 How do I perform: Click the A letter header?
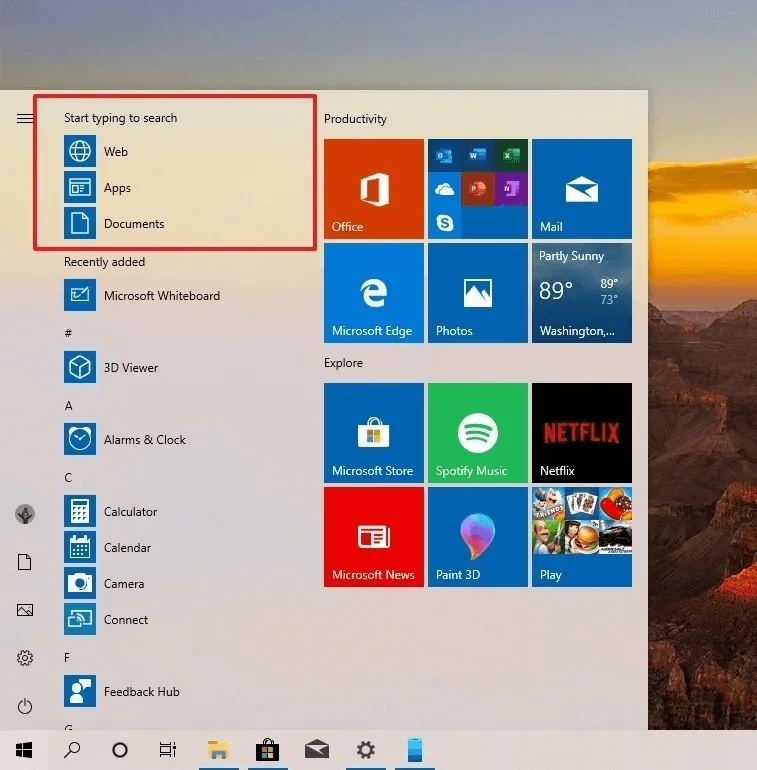click(68, 405)
